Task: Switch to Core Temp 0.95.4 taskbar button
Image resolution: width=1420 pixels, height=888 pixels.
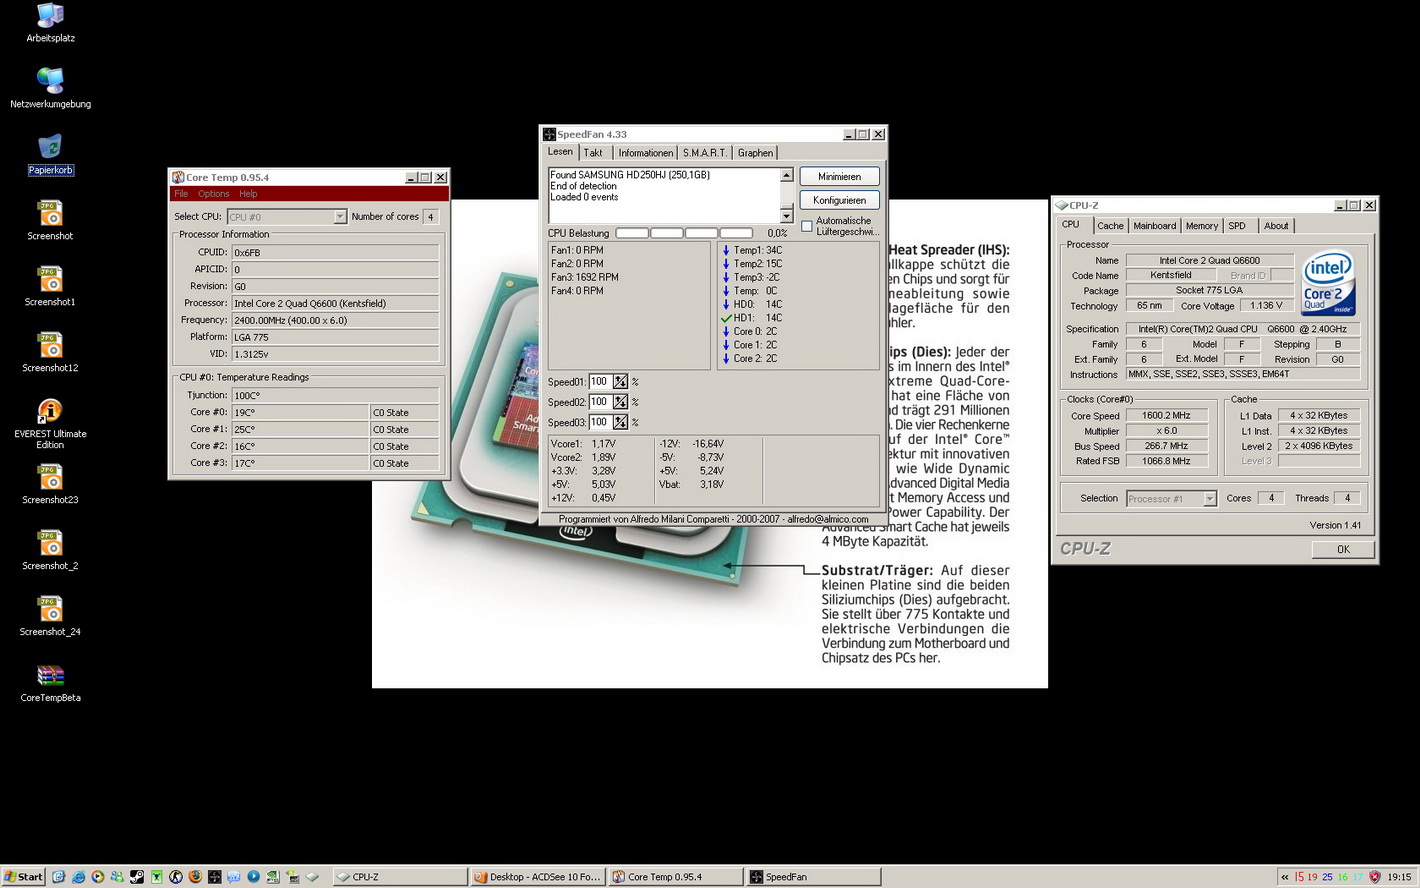Action: (676, 877)
